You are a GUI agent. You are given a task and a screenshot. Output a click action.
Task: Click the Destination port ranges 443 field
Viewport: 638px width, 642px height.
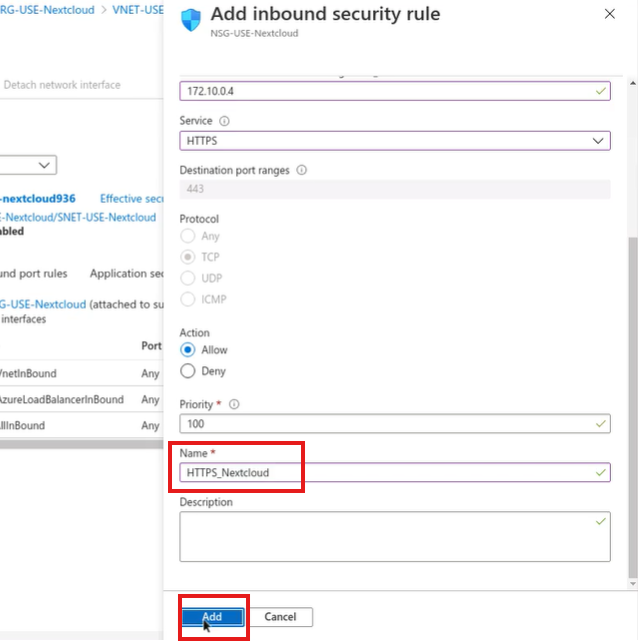click(395, 189)
